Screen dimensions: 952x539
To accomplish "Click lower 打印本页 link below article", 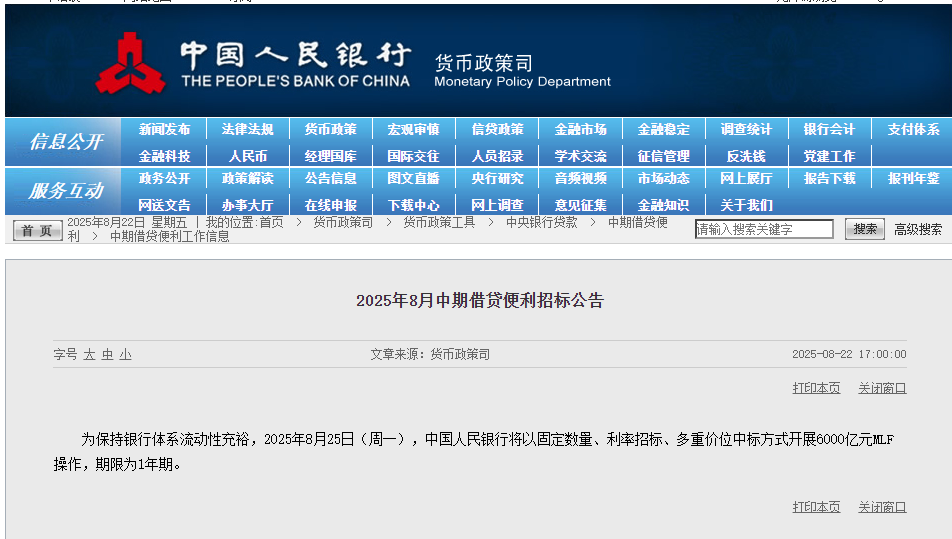I will click(x=816, y=507).
